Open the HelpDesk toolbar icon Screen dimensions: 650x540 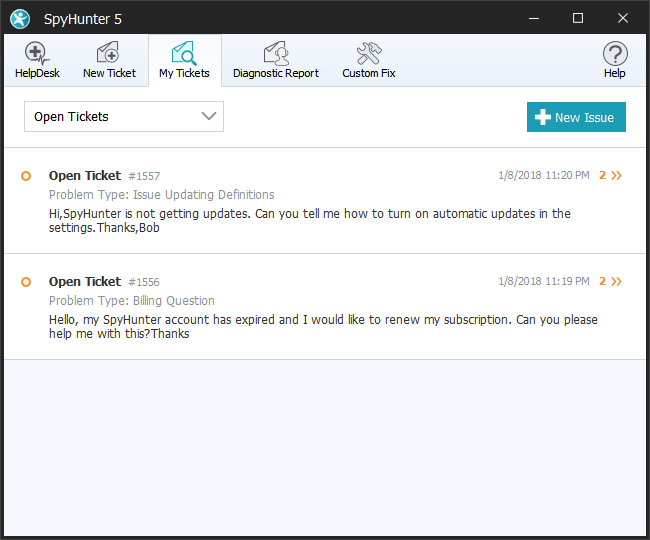point(37,54)
